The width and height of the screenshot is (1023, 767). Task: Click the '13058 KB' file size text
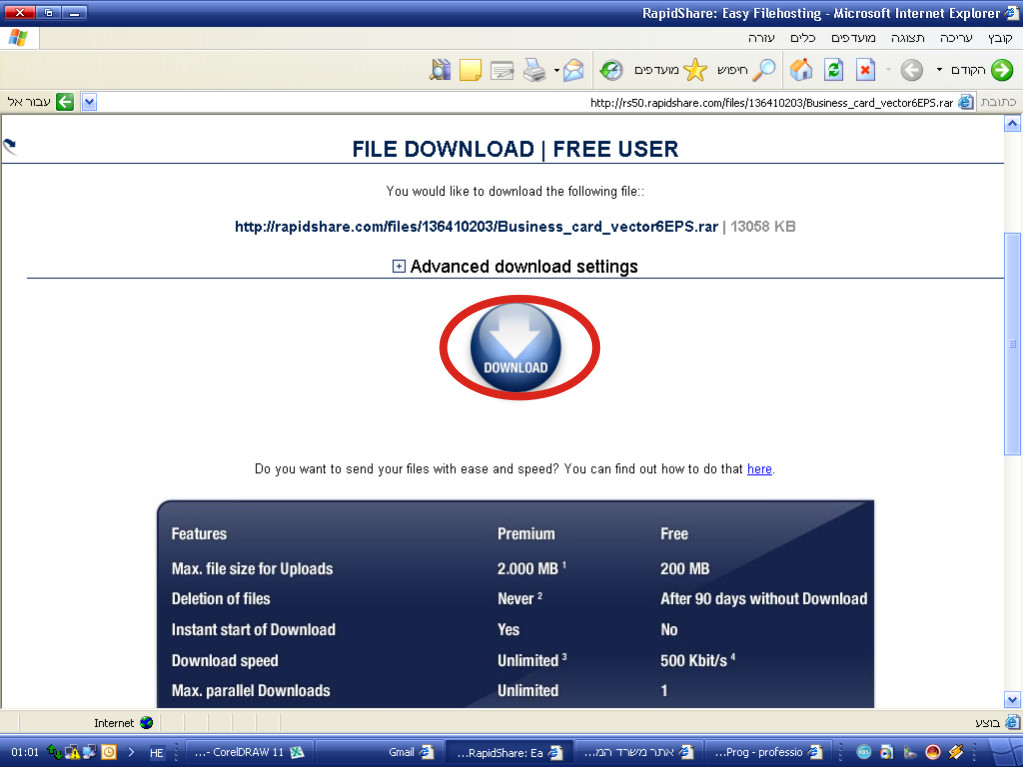pos(763,227)
